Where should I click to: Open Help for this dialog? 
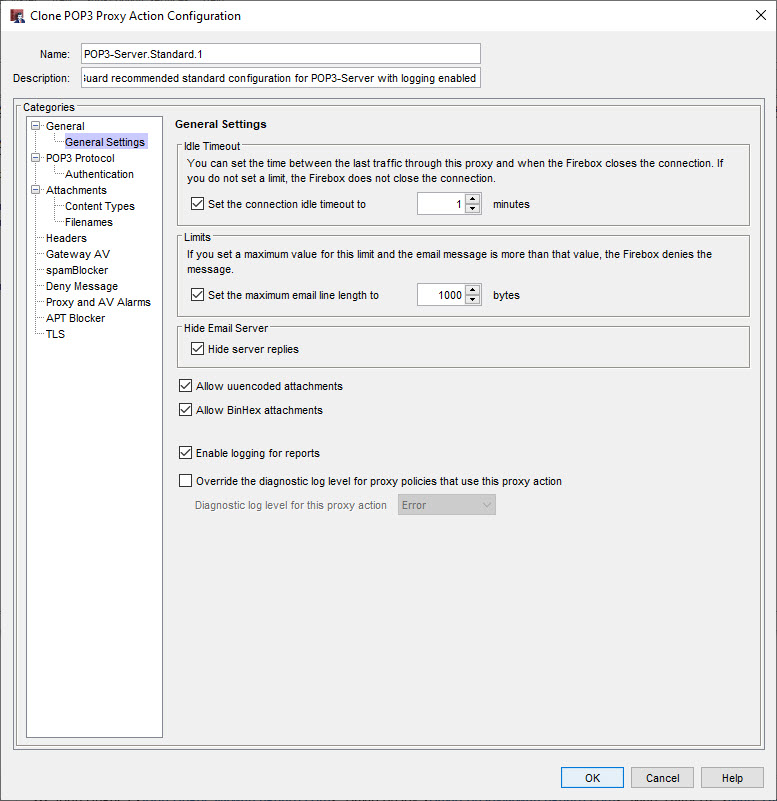(x=732, y=778)
